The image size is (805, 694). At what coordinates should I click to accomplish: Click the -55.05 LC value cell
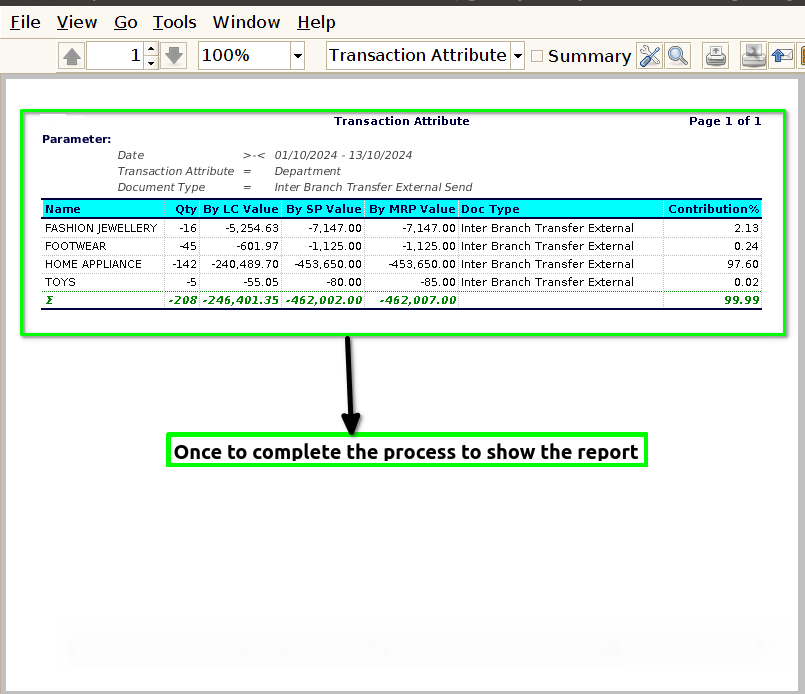(261, 282)
